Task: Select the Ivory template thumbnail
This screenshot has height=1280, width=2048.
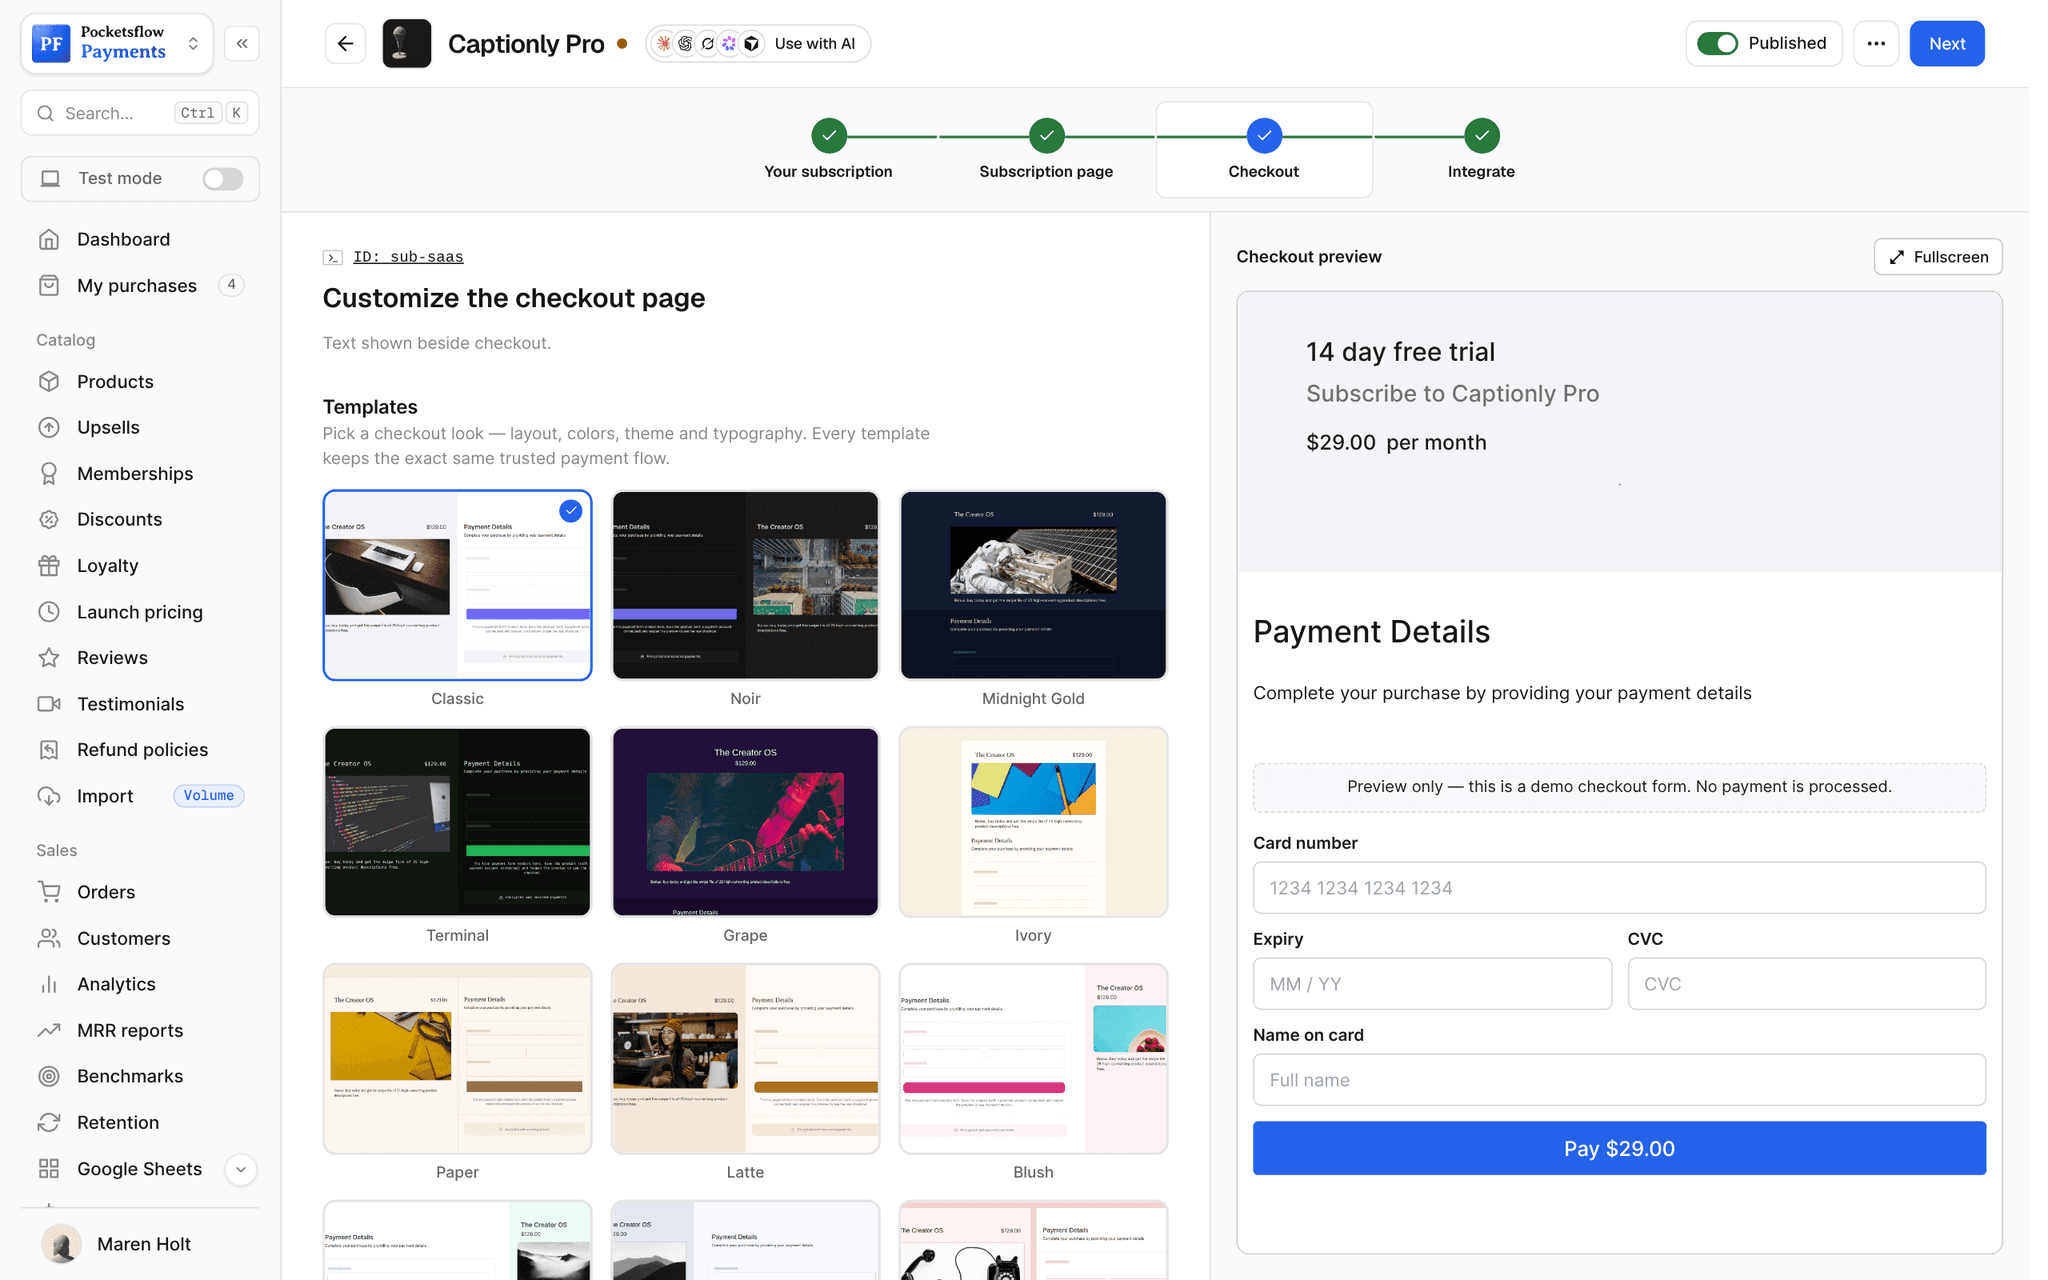Action: point(1033,822)
